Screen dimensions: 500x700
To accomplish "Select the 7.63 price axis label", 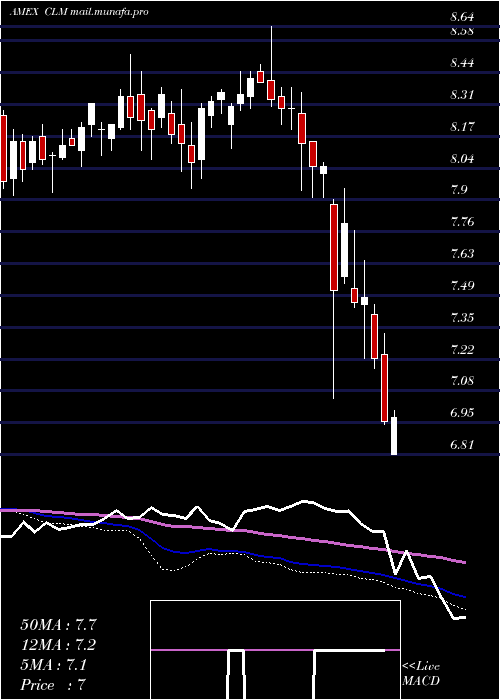I will (x=462, y=254).
